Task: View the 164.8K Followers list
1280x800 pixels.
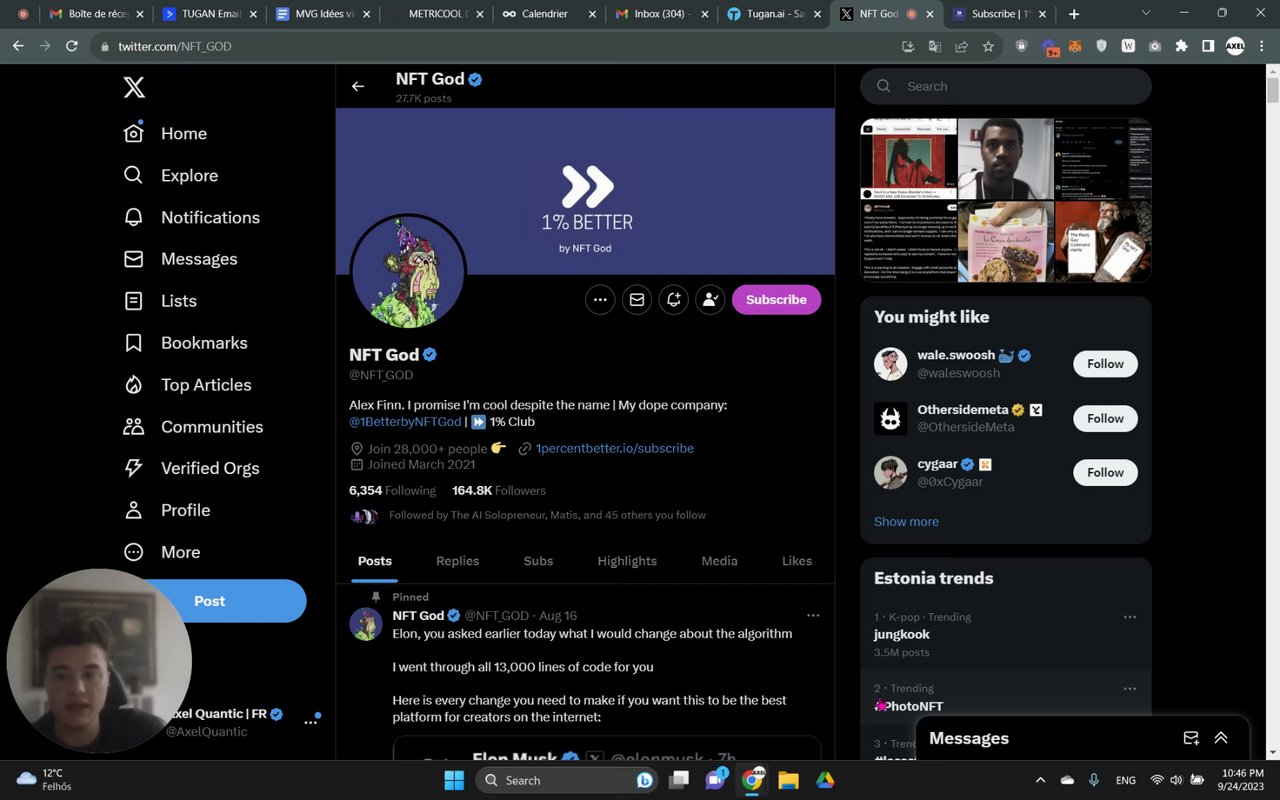Action: 499,490
